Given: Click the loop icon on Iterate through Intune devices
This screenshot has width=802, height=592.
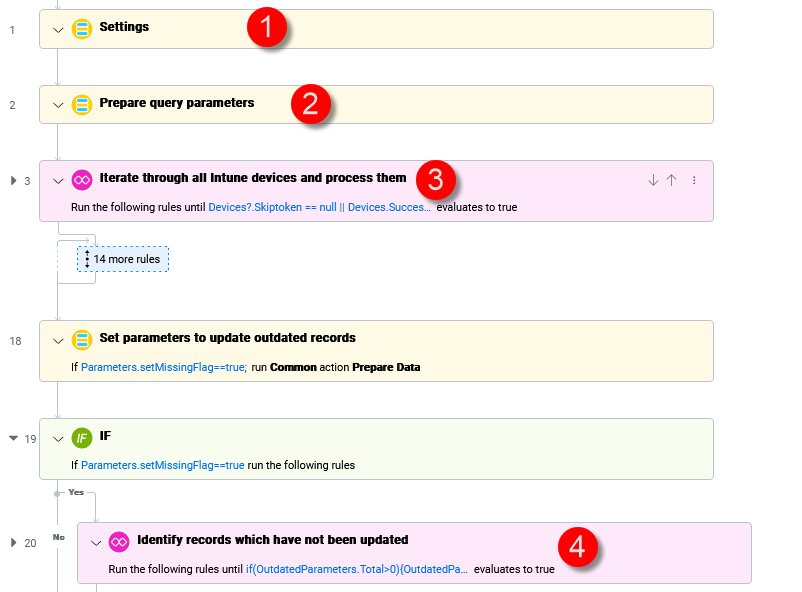Looking at the screenshot, I should click(x=81, y=180).
